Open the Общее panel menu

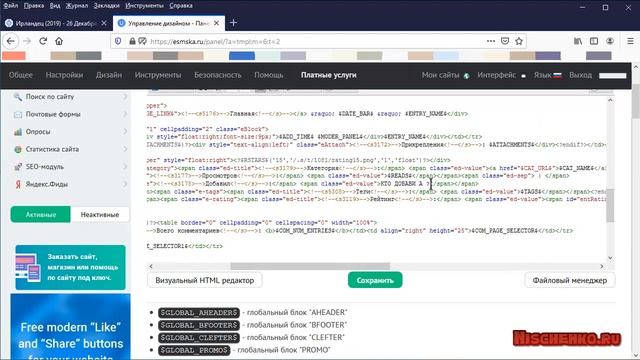pos(21,75)
